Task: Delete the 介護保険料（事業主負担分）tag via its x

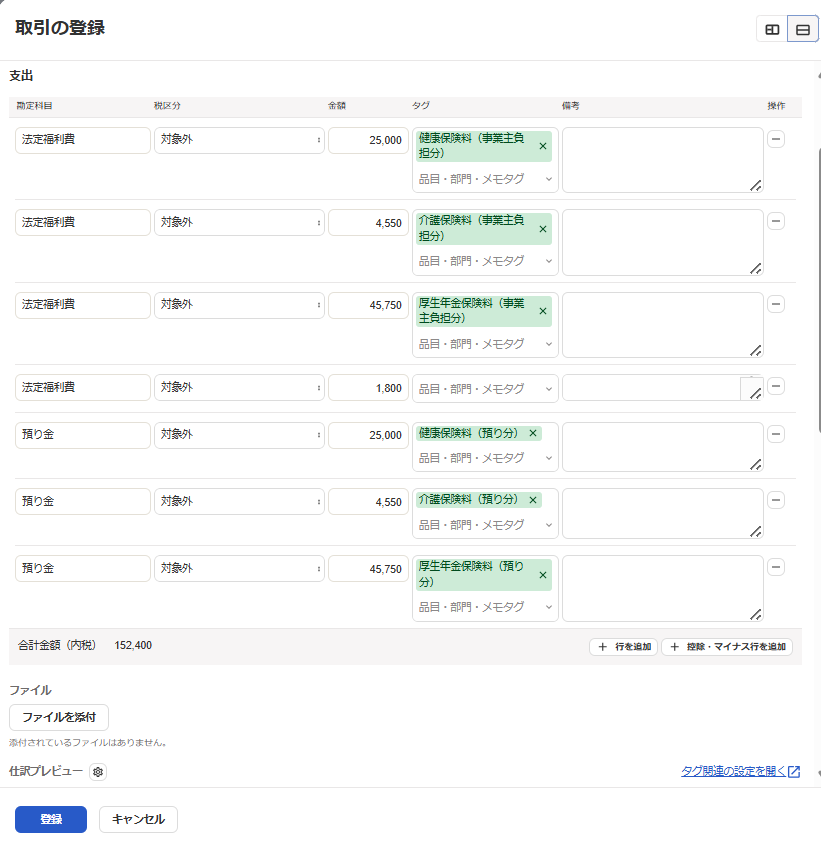Action: (x=543, y=229)
